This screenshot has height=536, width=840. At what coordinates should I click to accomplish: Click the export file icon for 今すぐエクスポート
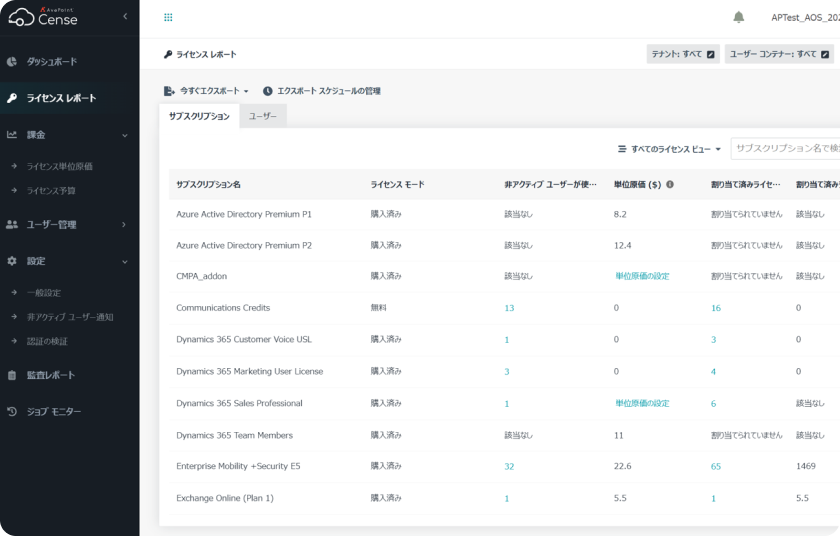click(169, 91)
